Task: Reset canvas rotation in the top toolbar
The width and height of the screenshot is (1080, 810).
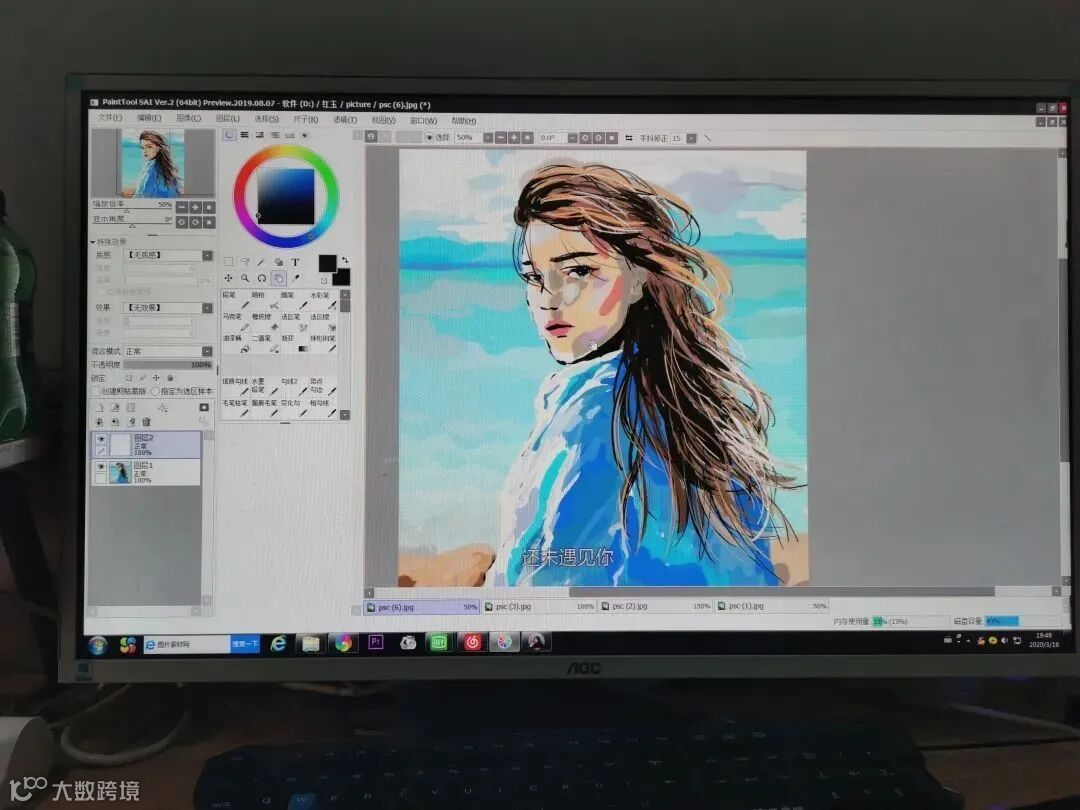Action: coord(612,138)
